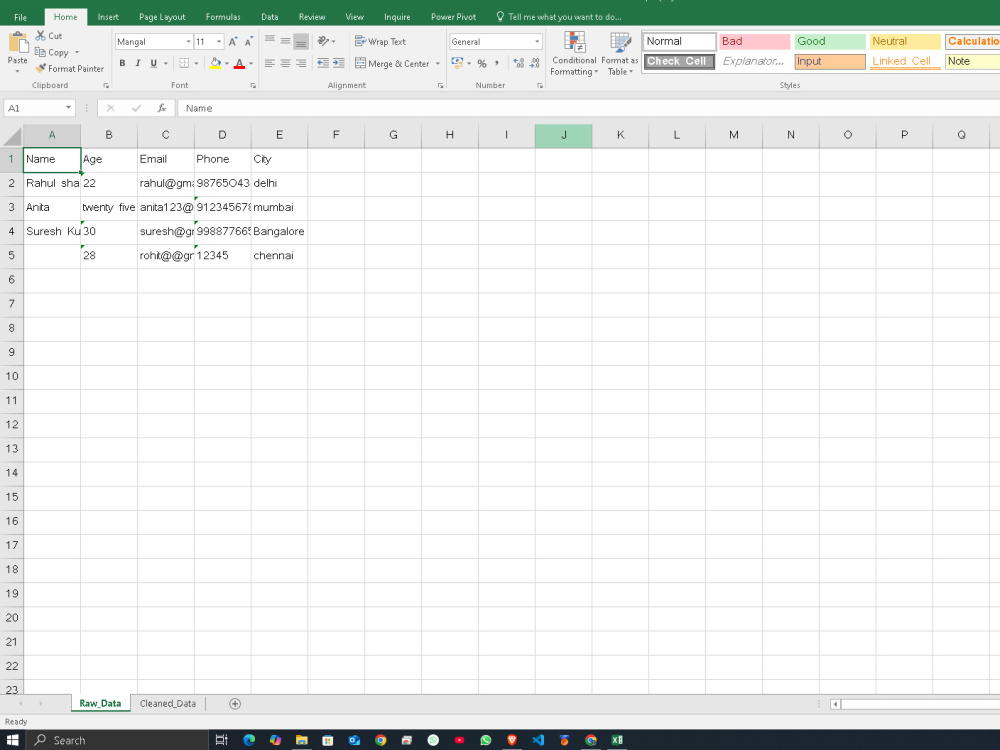Click the Tell me what you want search box
This screenshot has width=1000, height=750.
(559, 17)
